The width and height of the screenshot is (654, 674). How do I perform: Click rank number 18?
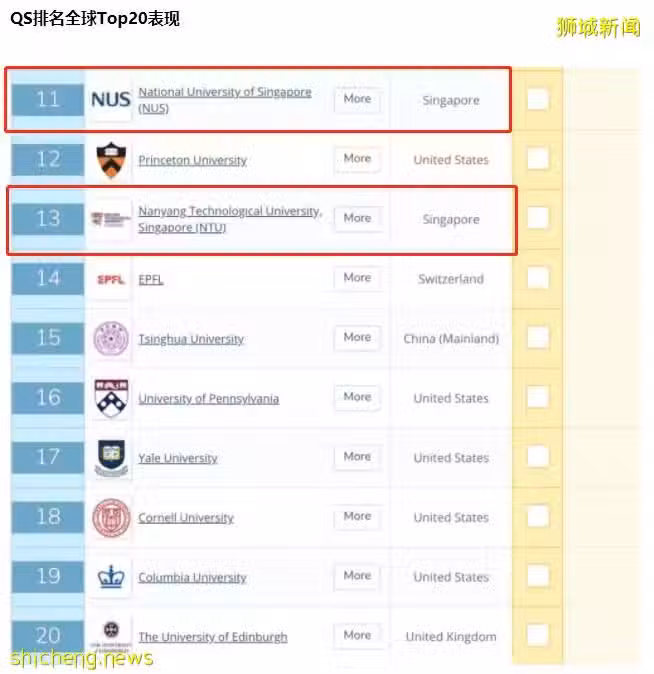(x=48, y=517)
